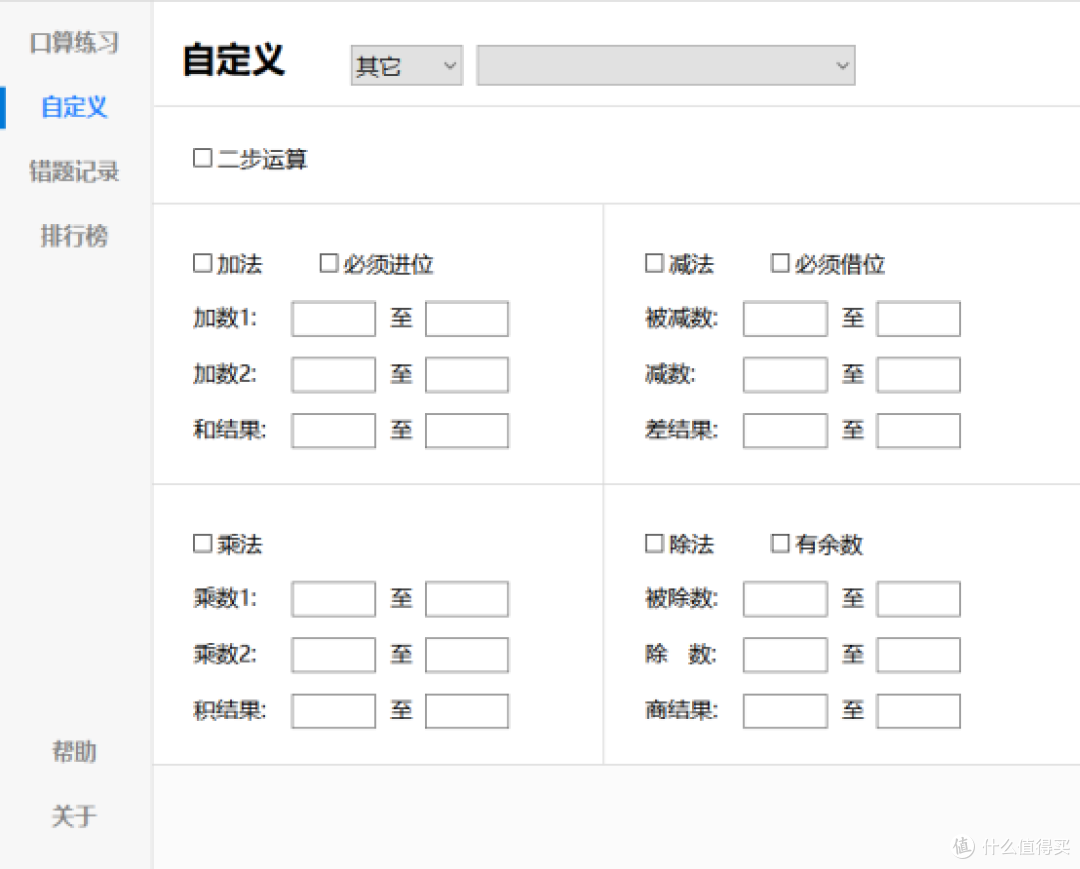Open 关于 in the sidebar
1080x869 pixels.
(74, 816)
